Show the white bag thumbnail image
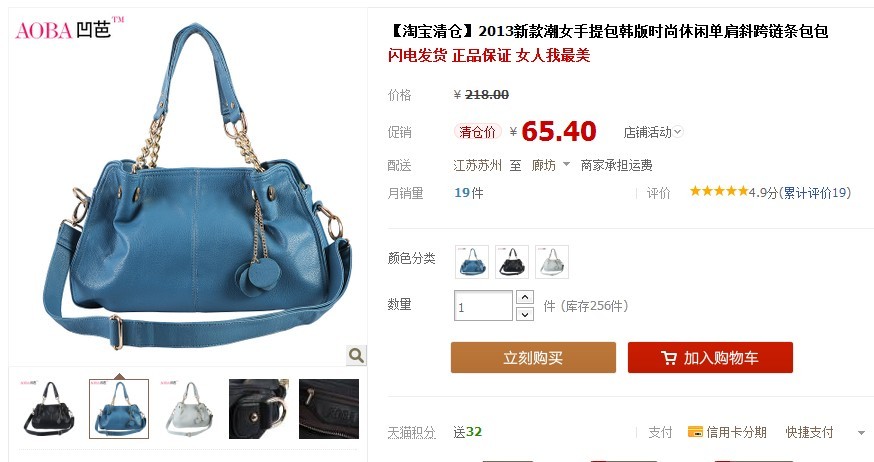The width and height of the screenshot is (874, 462). 189,408
